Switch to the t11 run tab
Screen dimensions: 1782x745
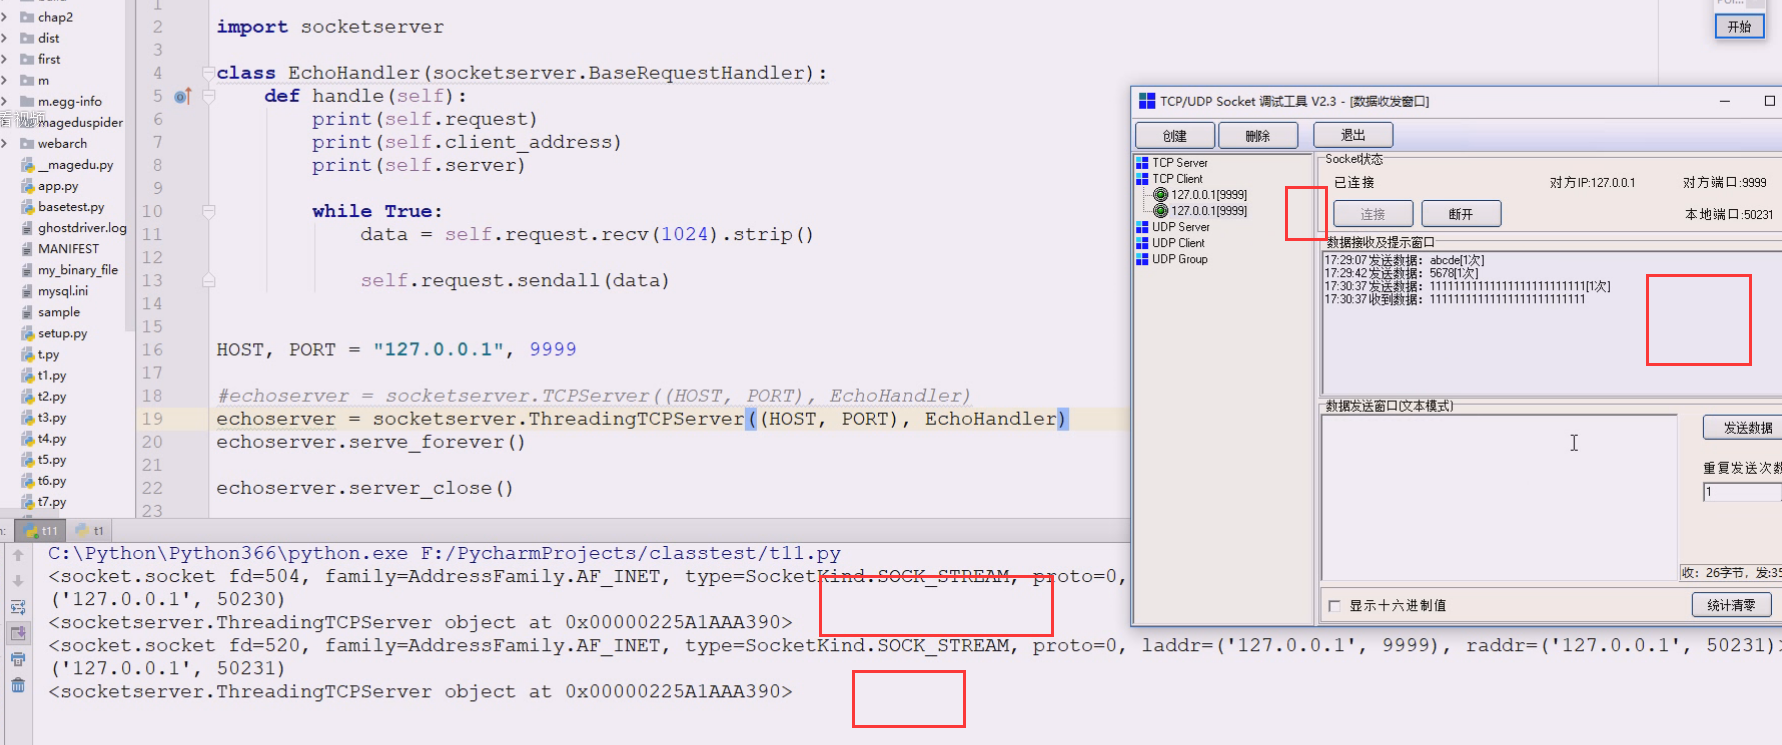[41, 531]
